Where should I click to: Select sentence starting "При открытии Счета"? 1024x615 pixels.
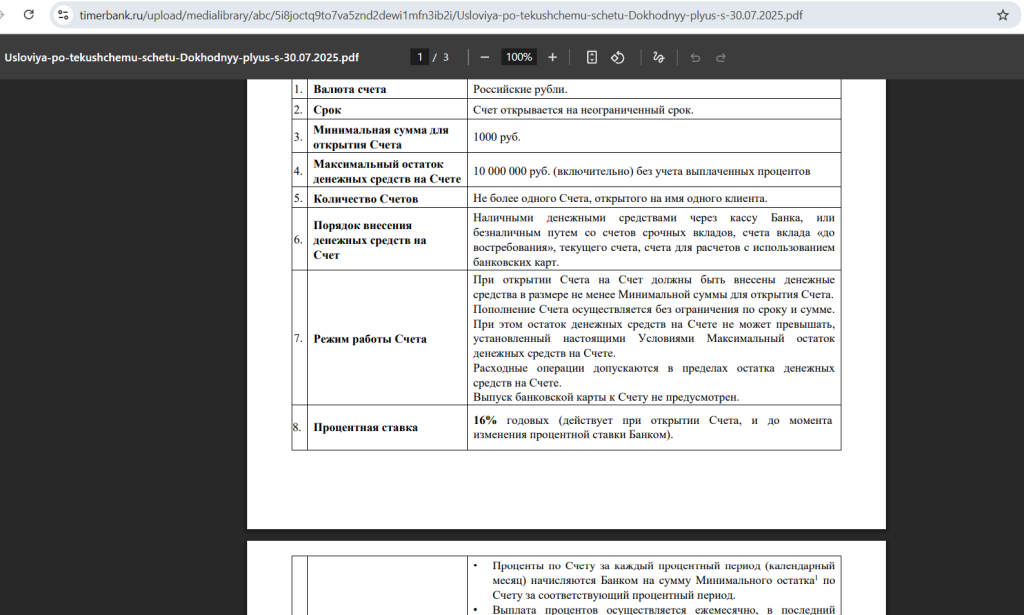(x=654, y=287)
